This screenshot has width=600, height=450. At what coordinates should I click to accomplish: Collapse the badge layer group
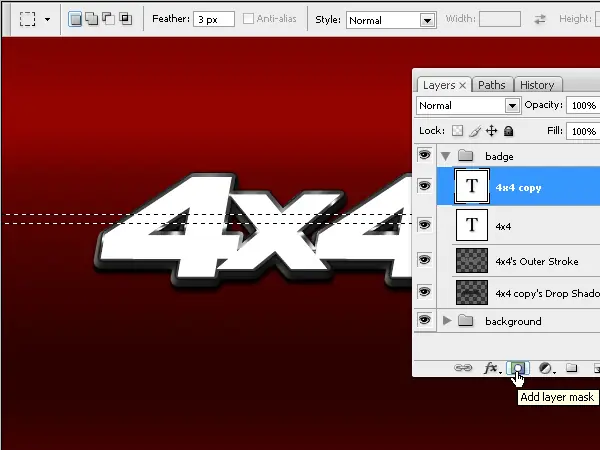coord(446,156)
